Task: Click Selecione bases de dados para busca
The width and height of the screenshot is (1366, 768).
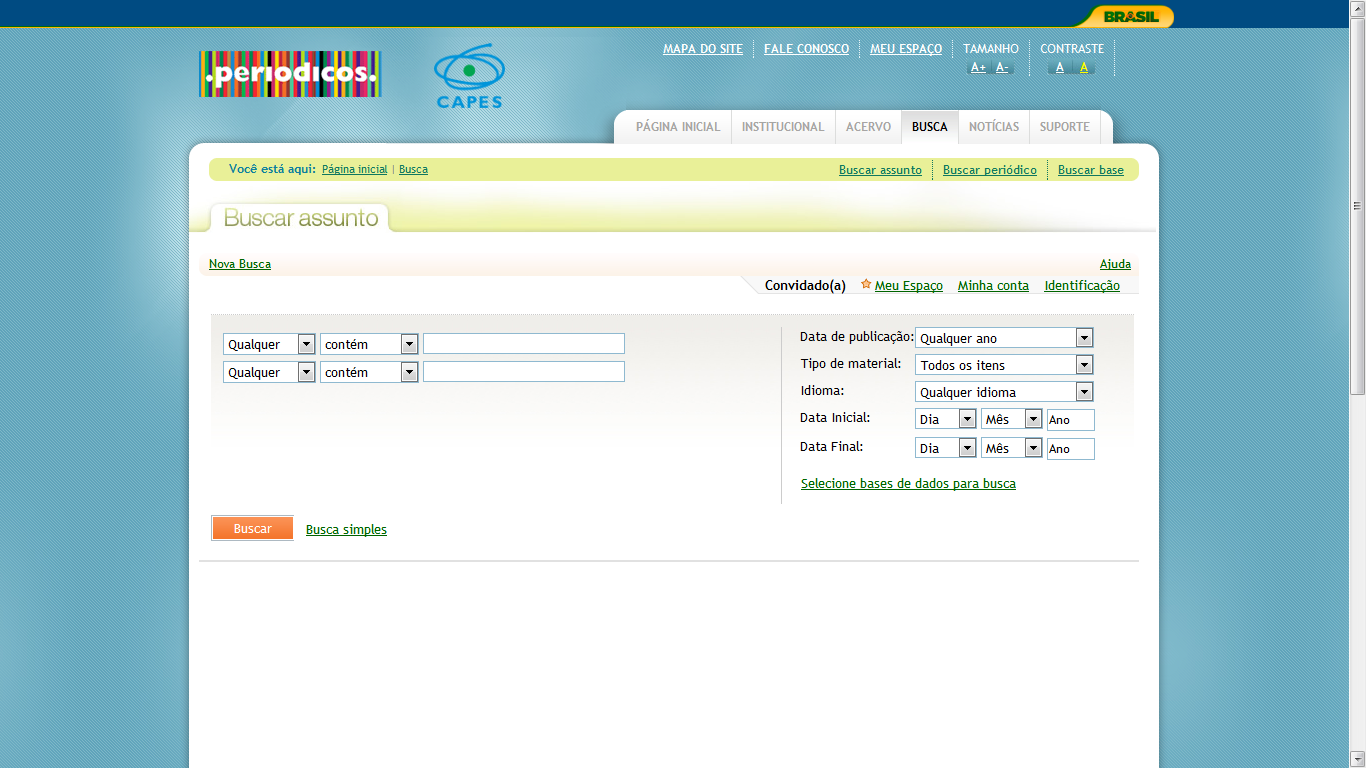Action: pos(908,484)
